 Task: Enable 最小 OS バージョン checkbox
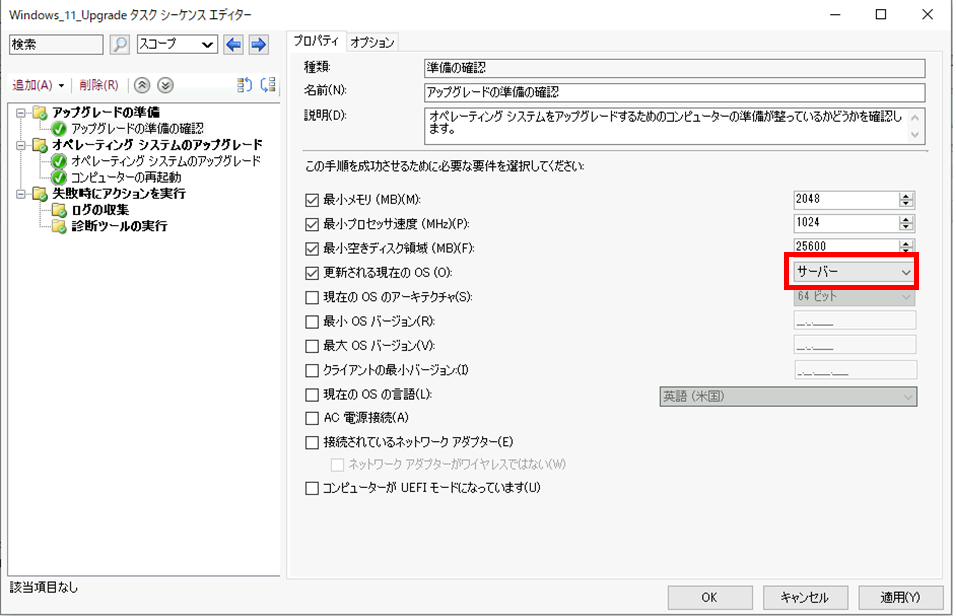coord(312,321)
